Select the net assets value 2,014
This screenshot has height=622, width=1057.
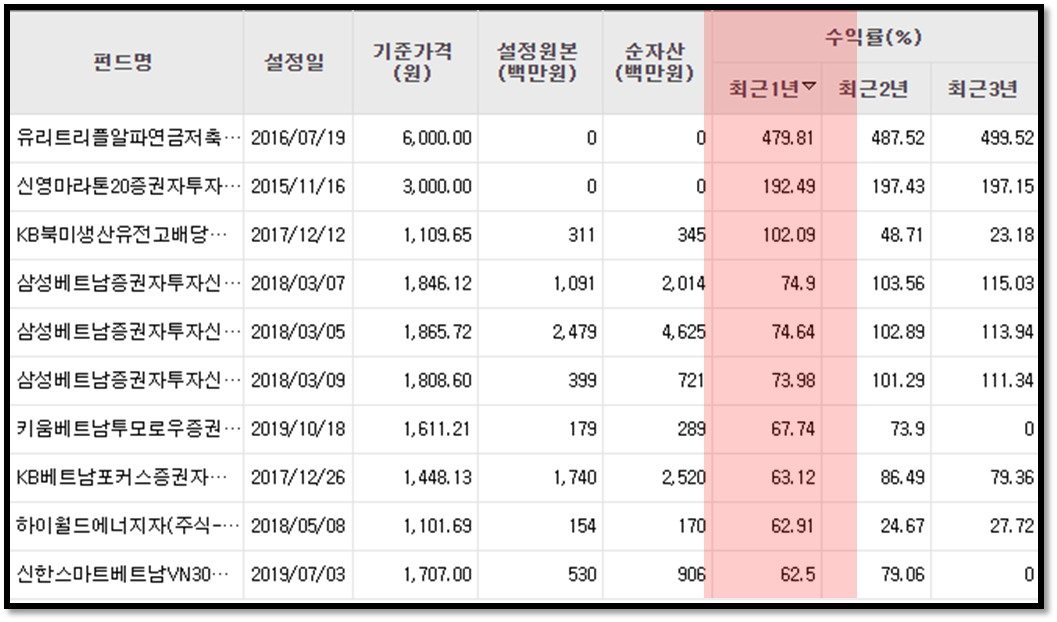click(x=684, y=284)
